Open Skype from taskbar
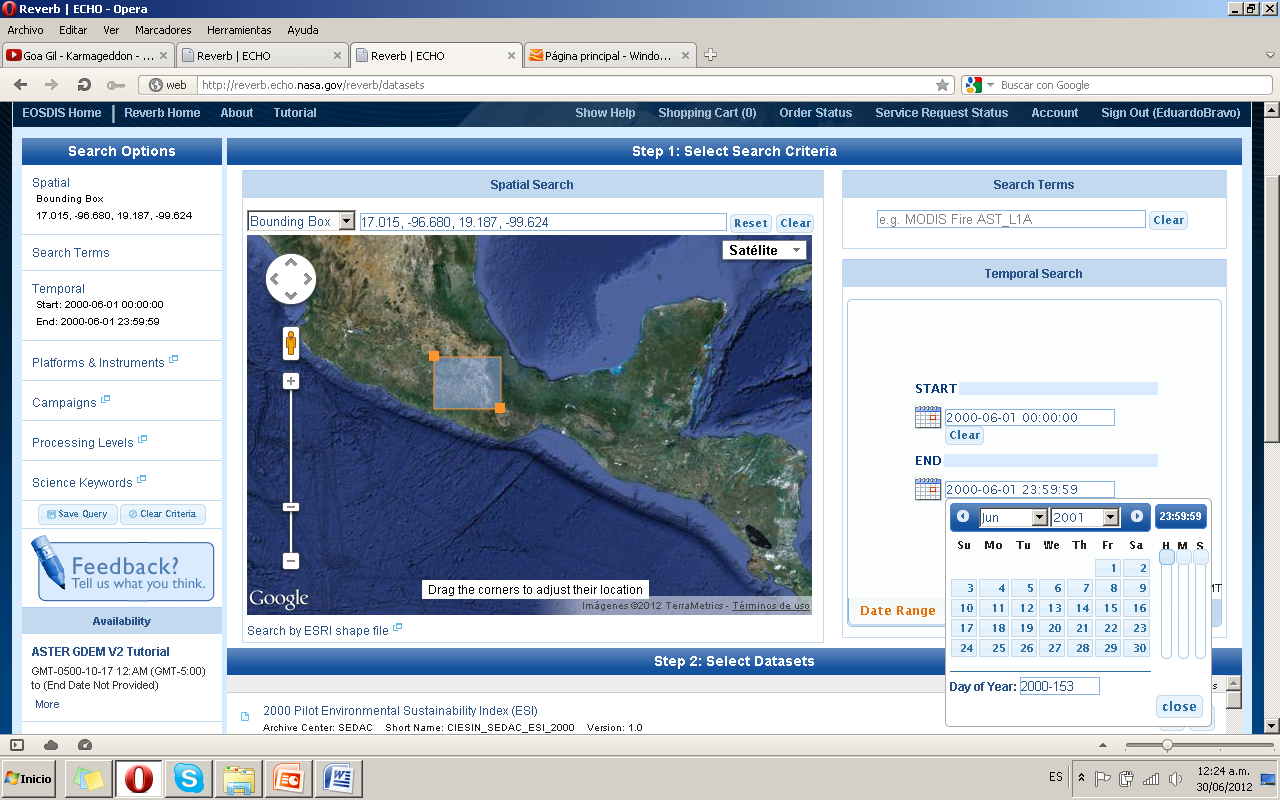Image resolution: width=1280 pixels, height=800 pixels. (189, 778)
